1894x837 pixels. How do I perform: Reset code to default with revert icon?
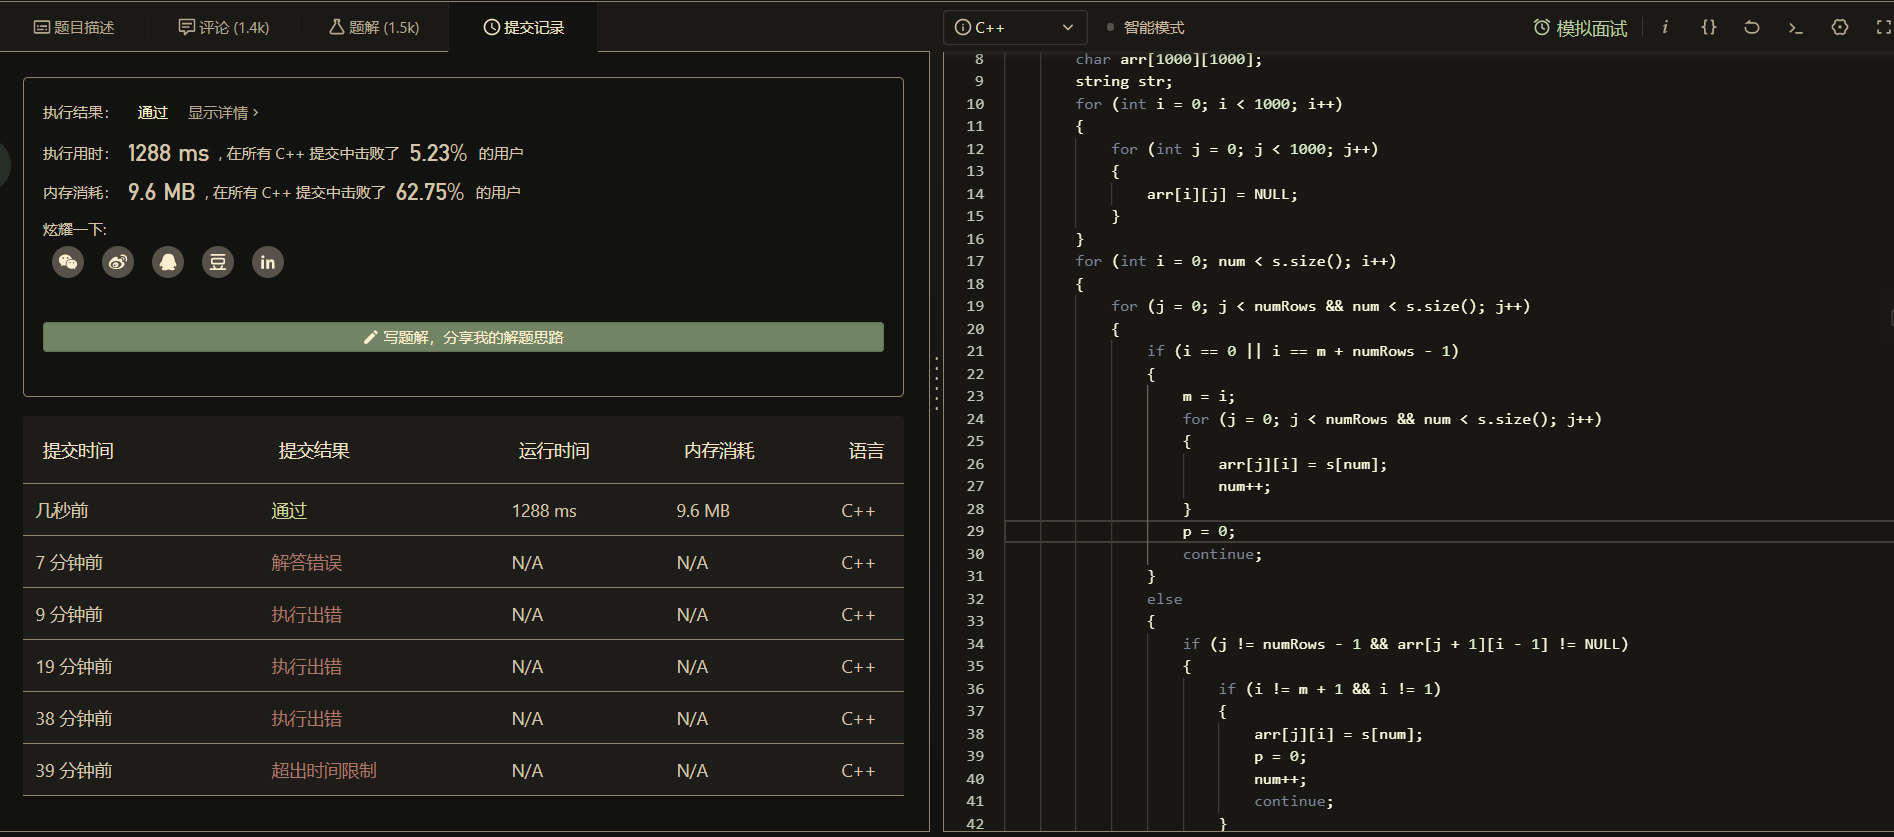coord(1752,27)
